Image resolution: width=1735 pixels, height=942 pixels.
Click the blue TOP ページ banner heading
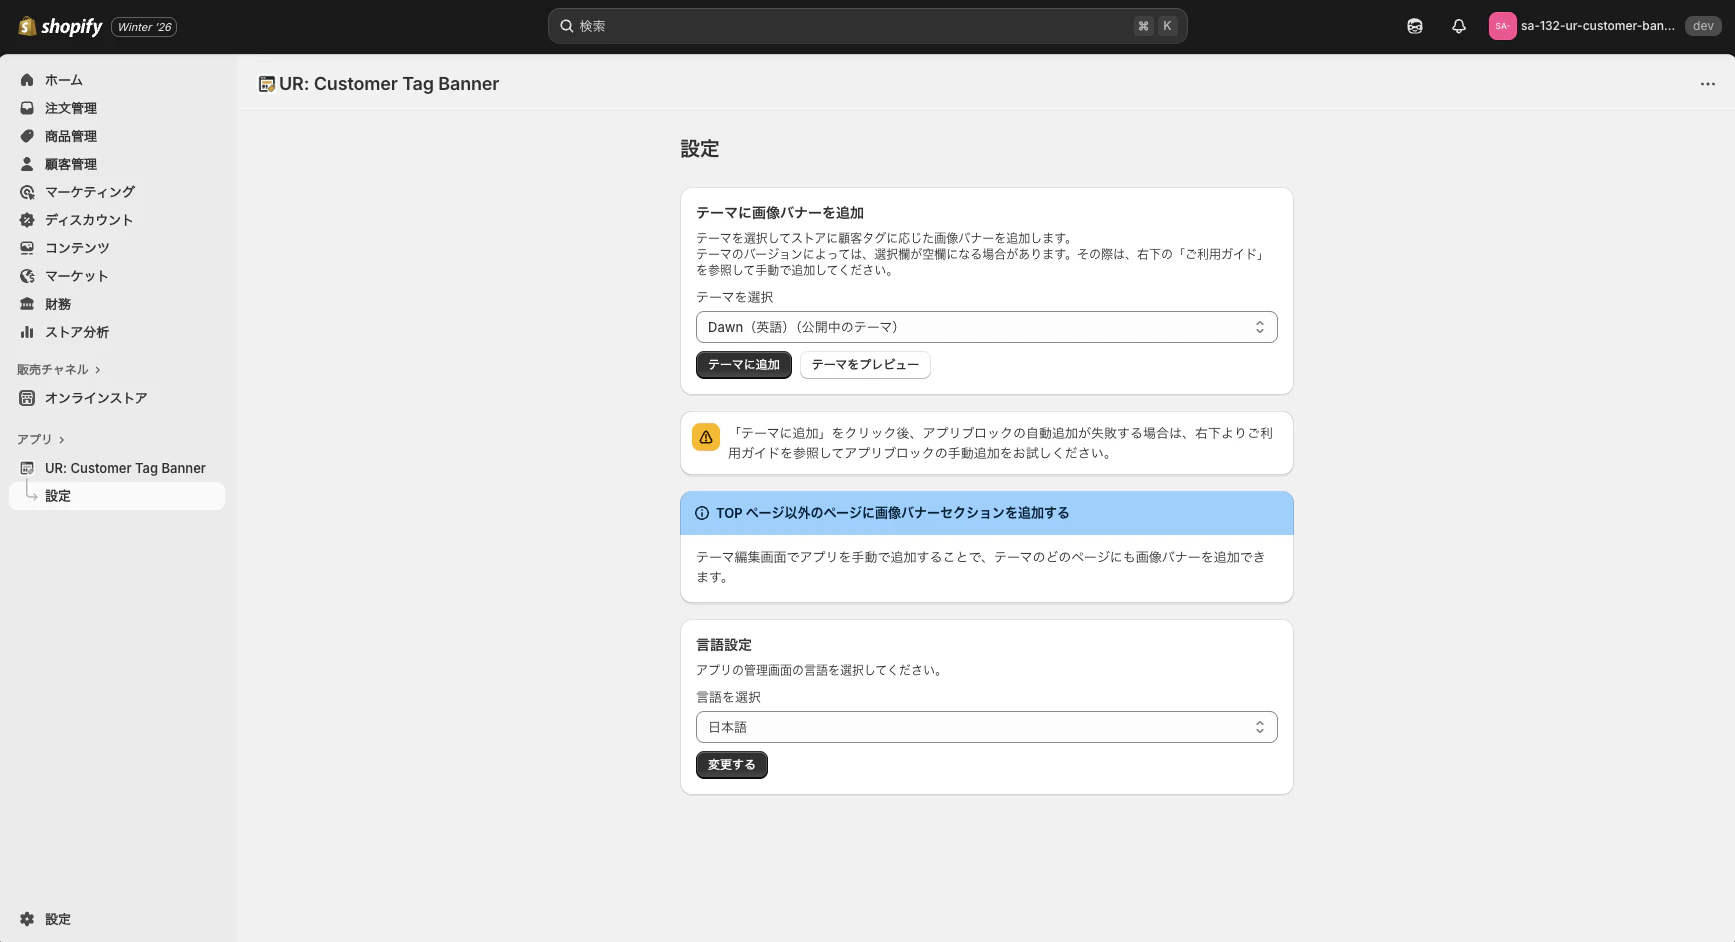point(893,513)
